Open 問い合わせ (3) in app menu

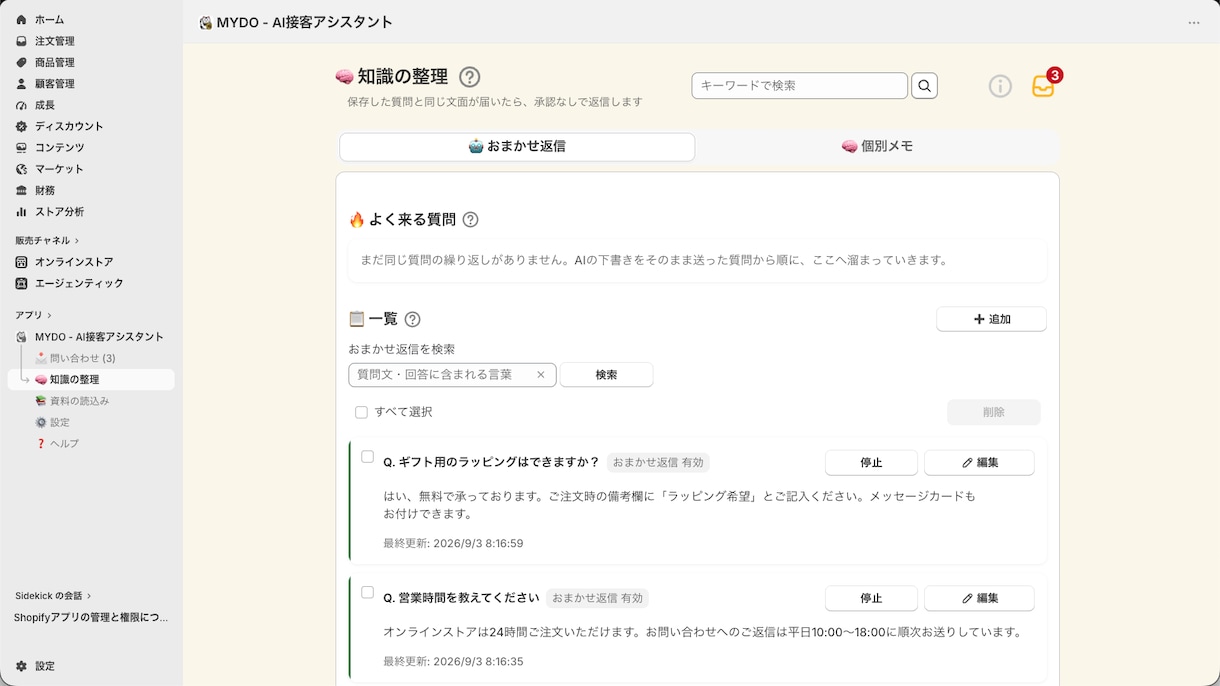pyautogui.click(x=76, y=358)
